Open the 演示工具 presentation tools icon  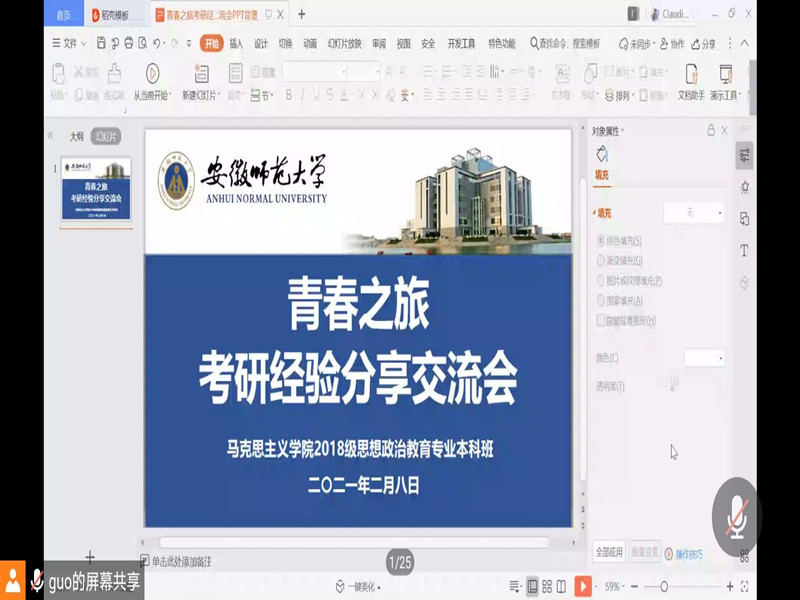[725, 73]
